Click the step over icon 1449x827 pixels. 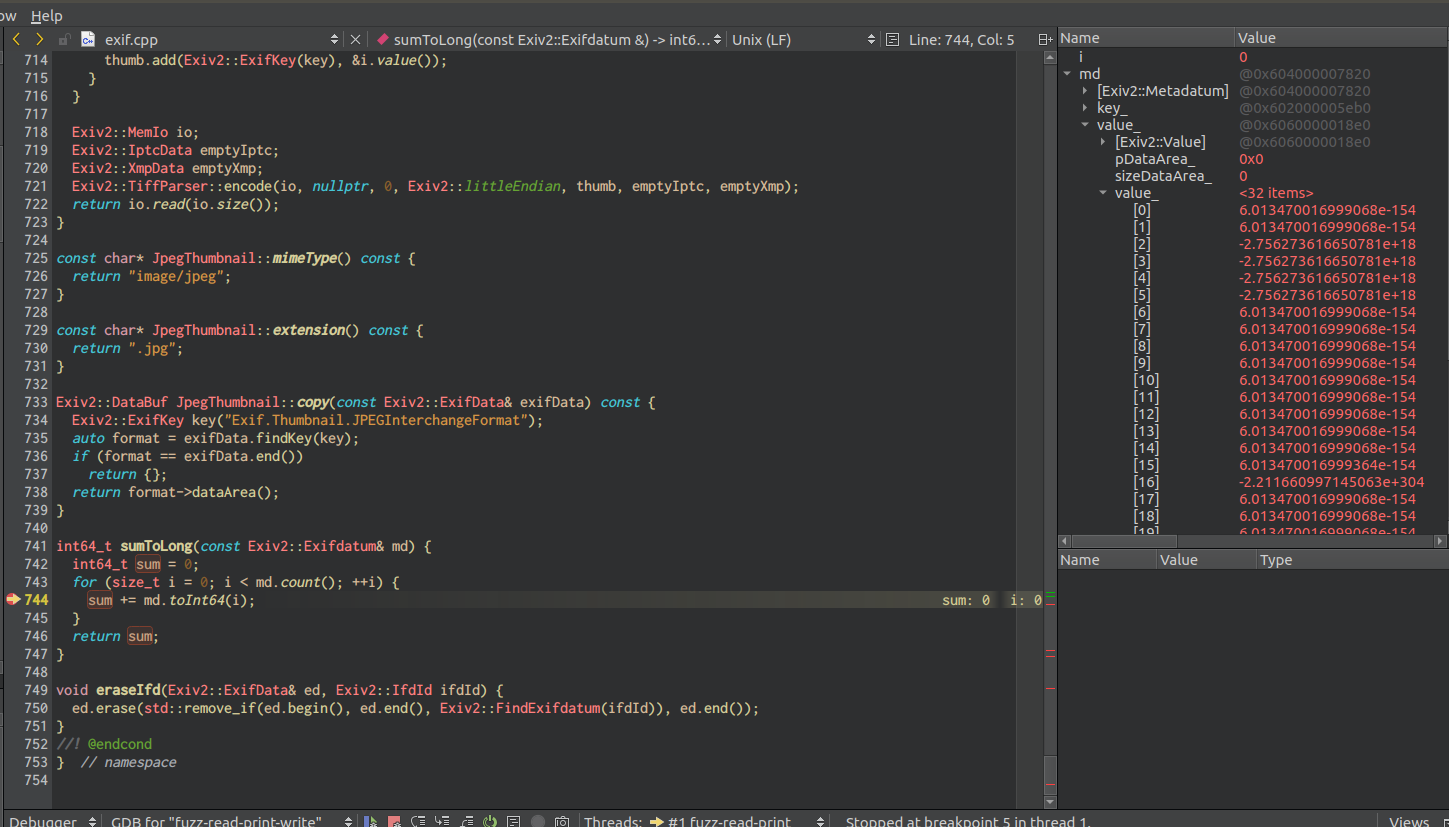(418, 820)
